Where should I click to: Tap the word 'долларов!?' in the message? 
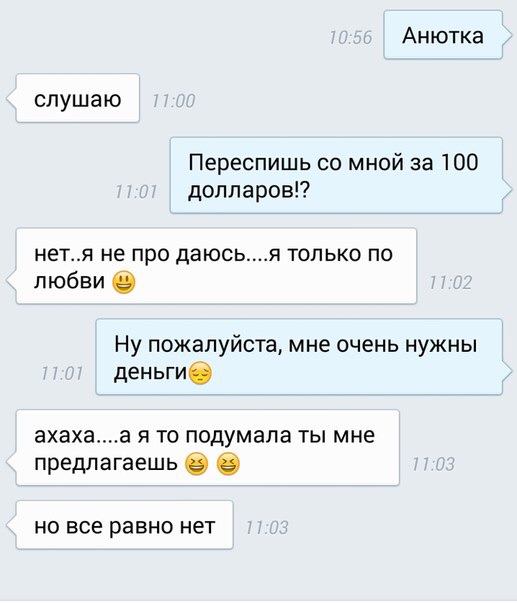(x=249, y=190)
